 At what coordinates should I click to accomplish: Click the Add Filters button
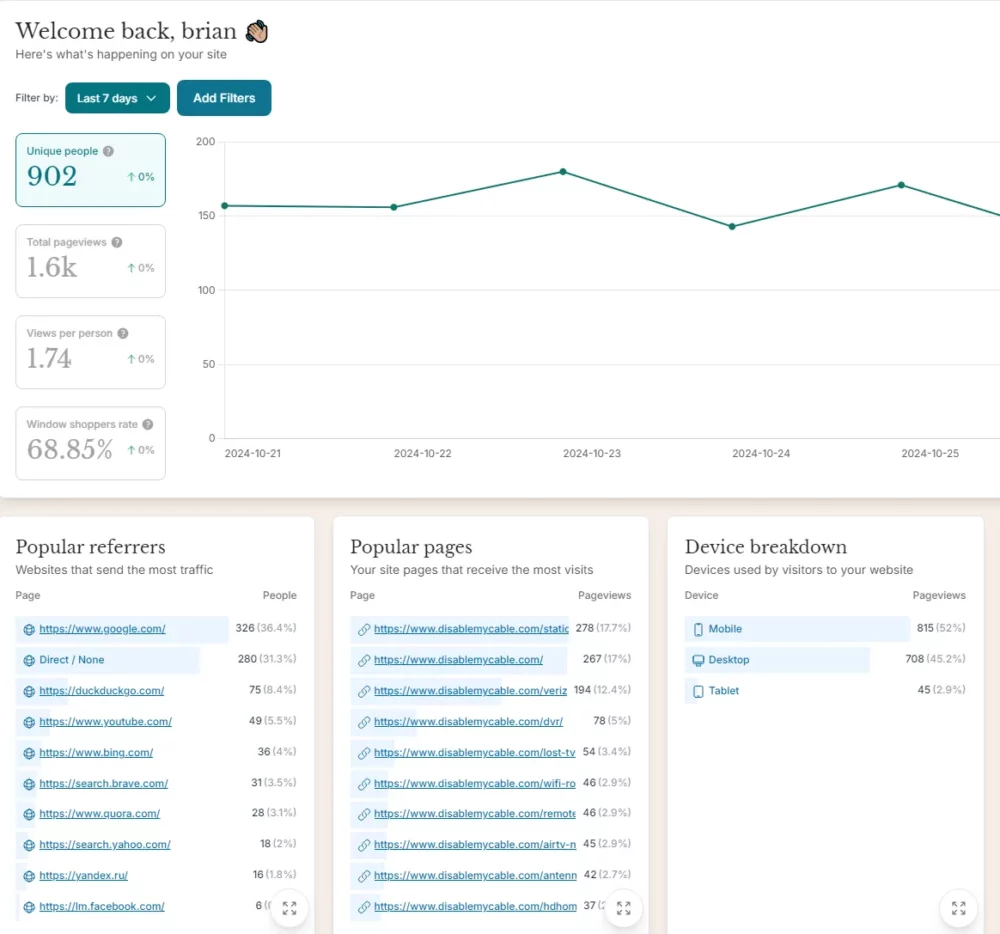tap(224, 98)
